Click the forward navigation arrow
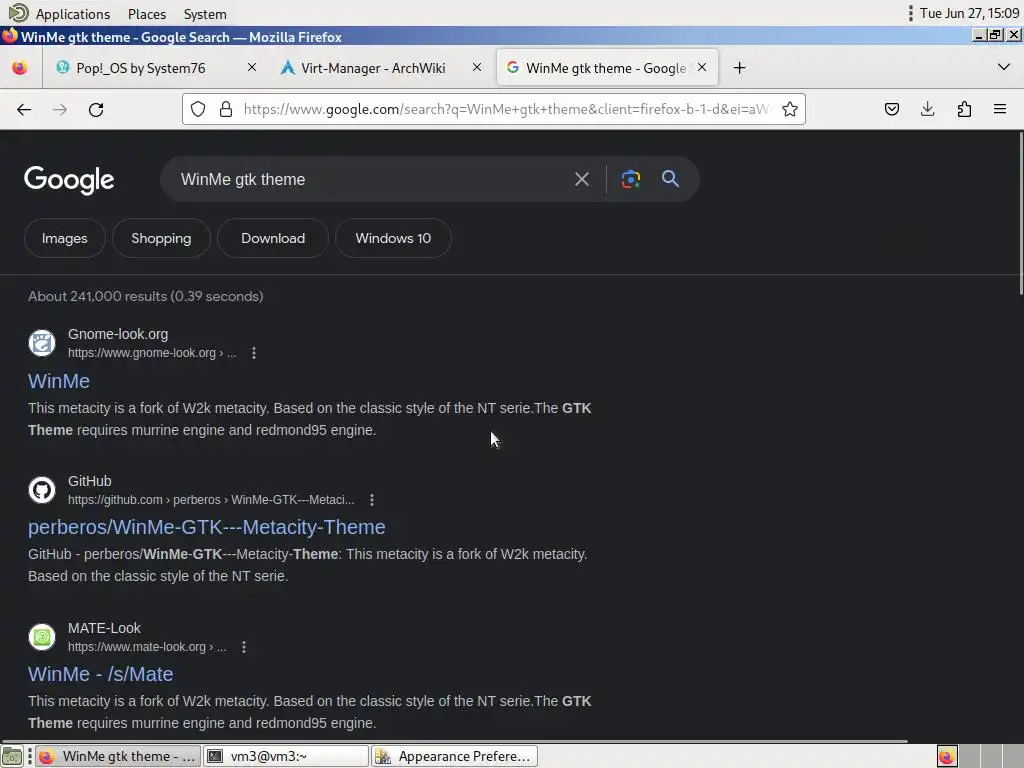 click(x=59, y=110)
